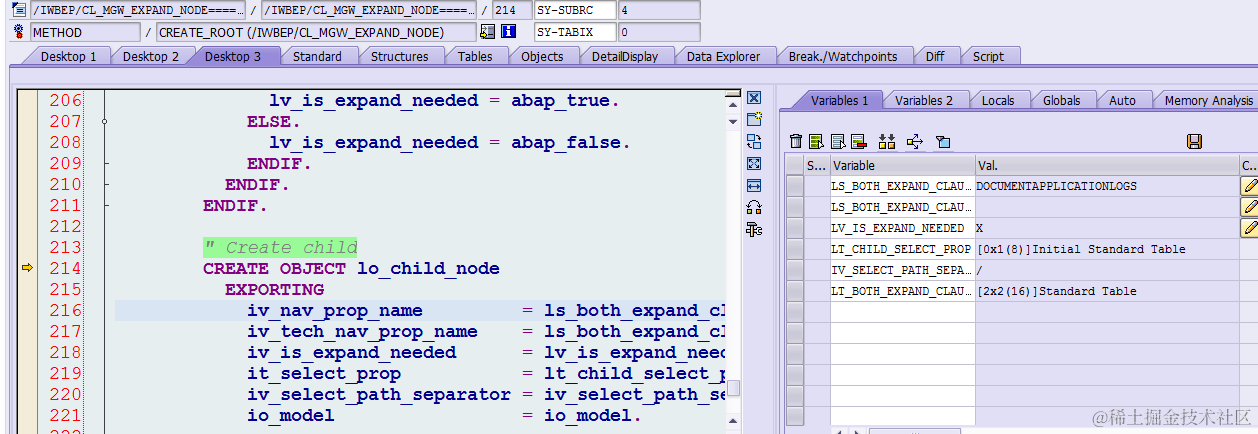
Task: Open the Objects tab
Action: (x=542, y=56)
